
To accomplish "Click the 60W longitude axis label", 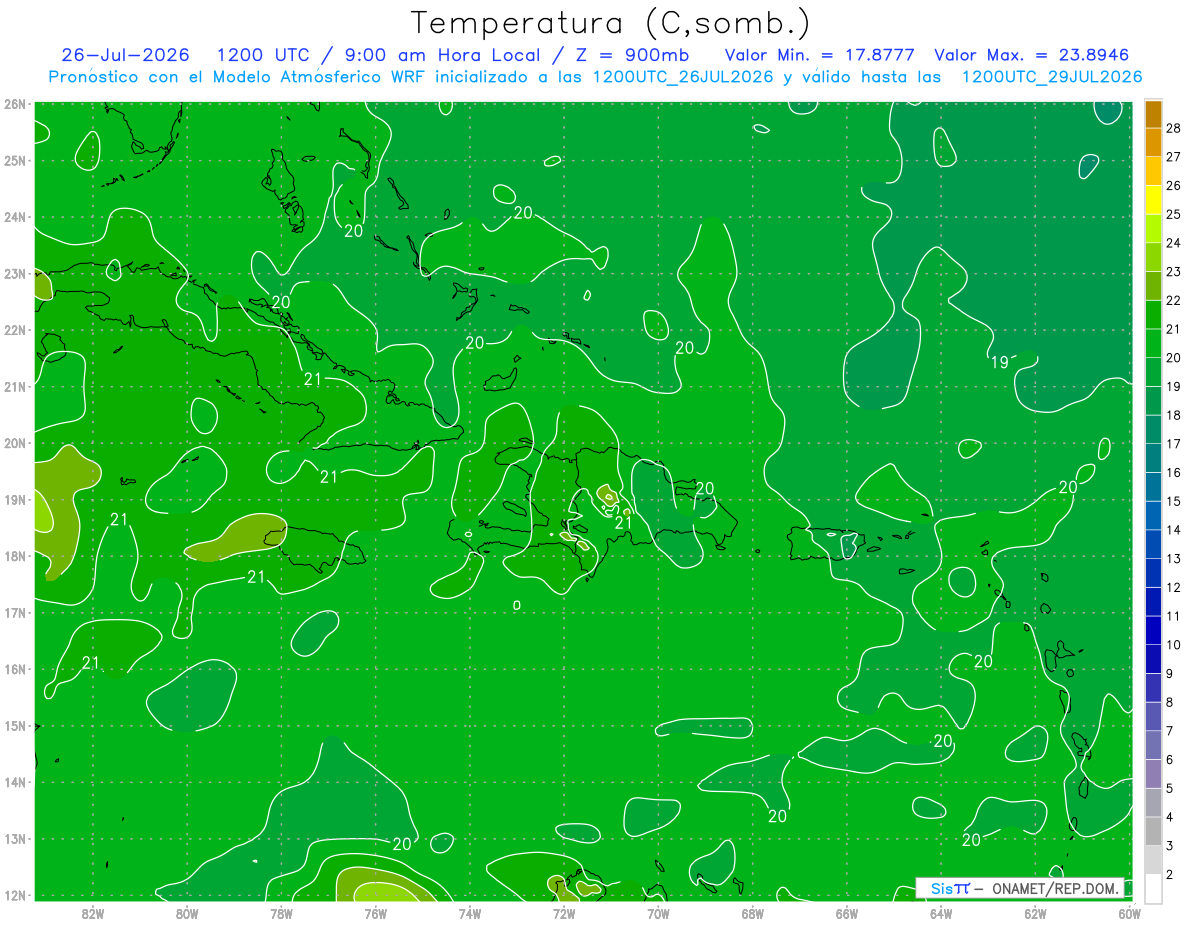I will tap(1130, 913).
